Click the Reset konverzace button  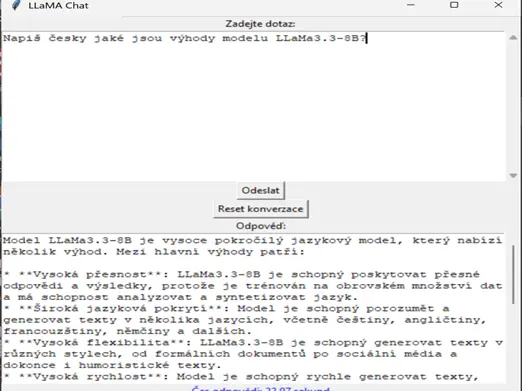(x=261, y=209)
